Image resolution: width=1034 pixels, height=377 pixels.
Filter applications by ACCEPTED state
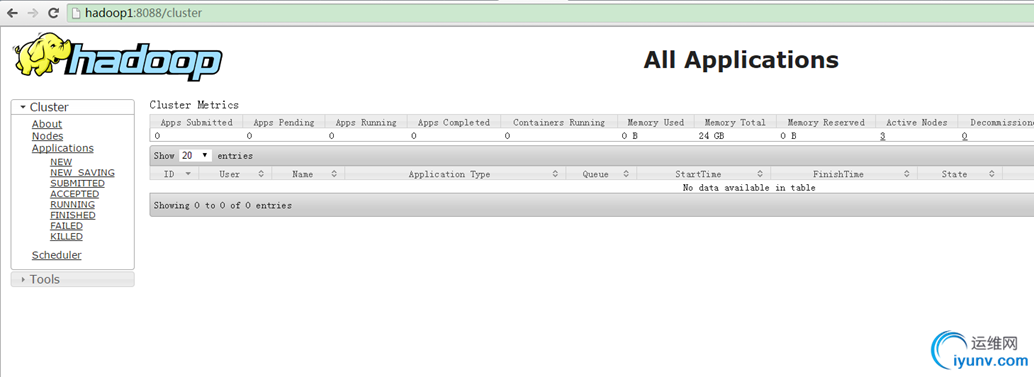coord(75,194)
